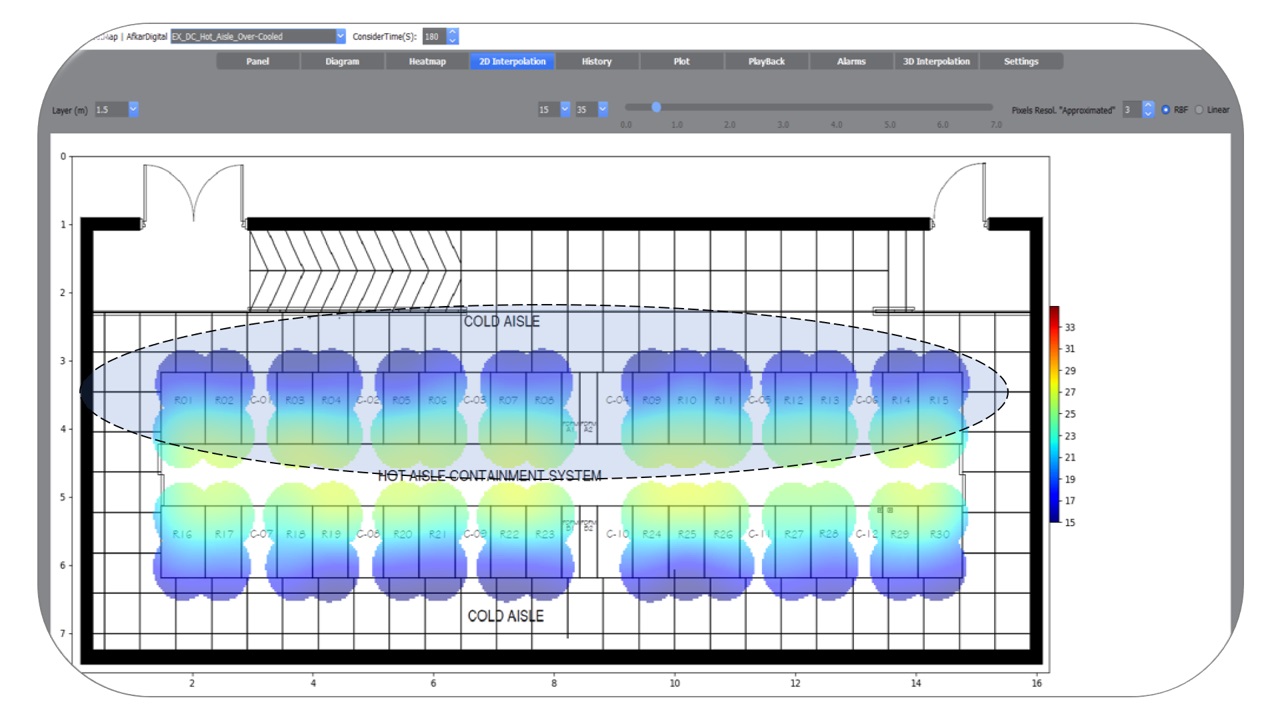Click the slider handle above the scale
Viewport: 1280px width, 720px height.
656,107
